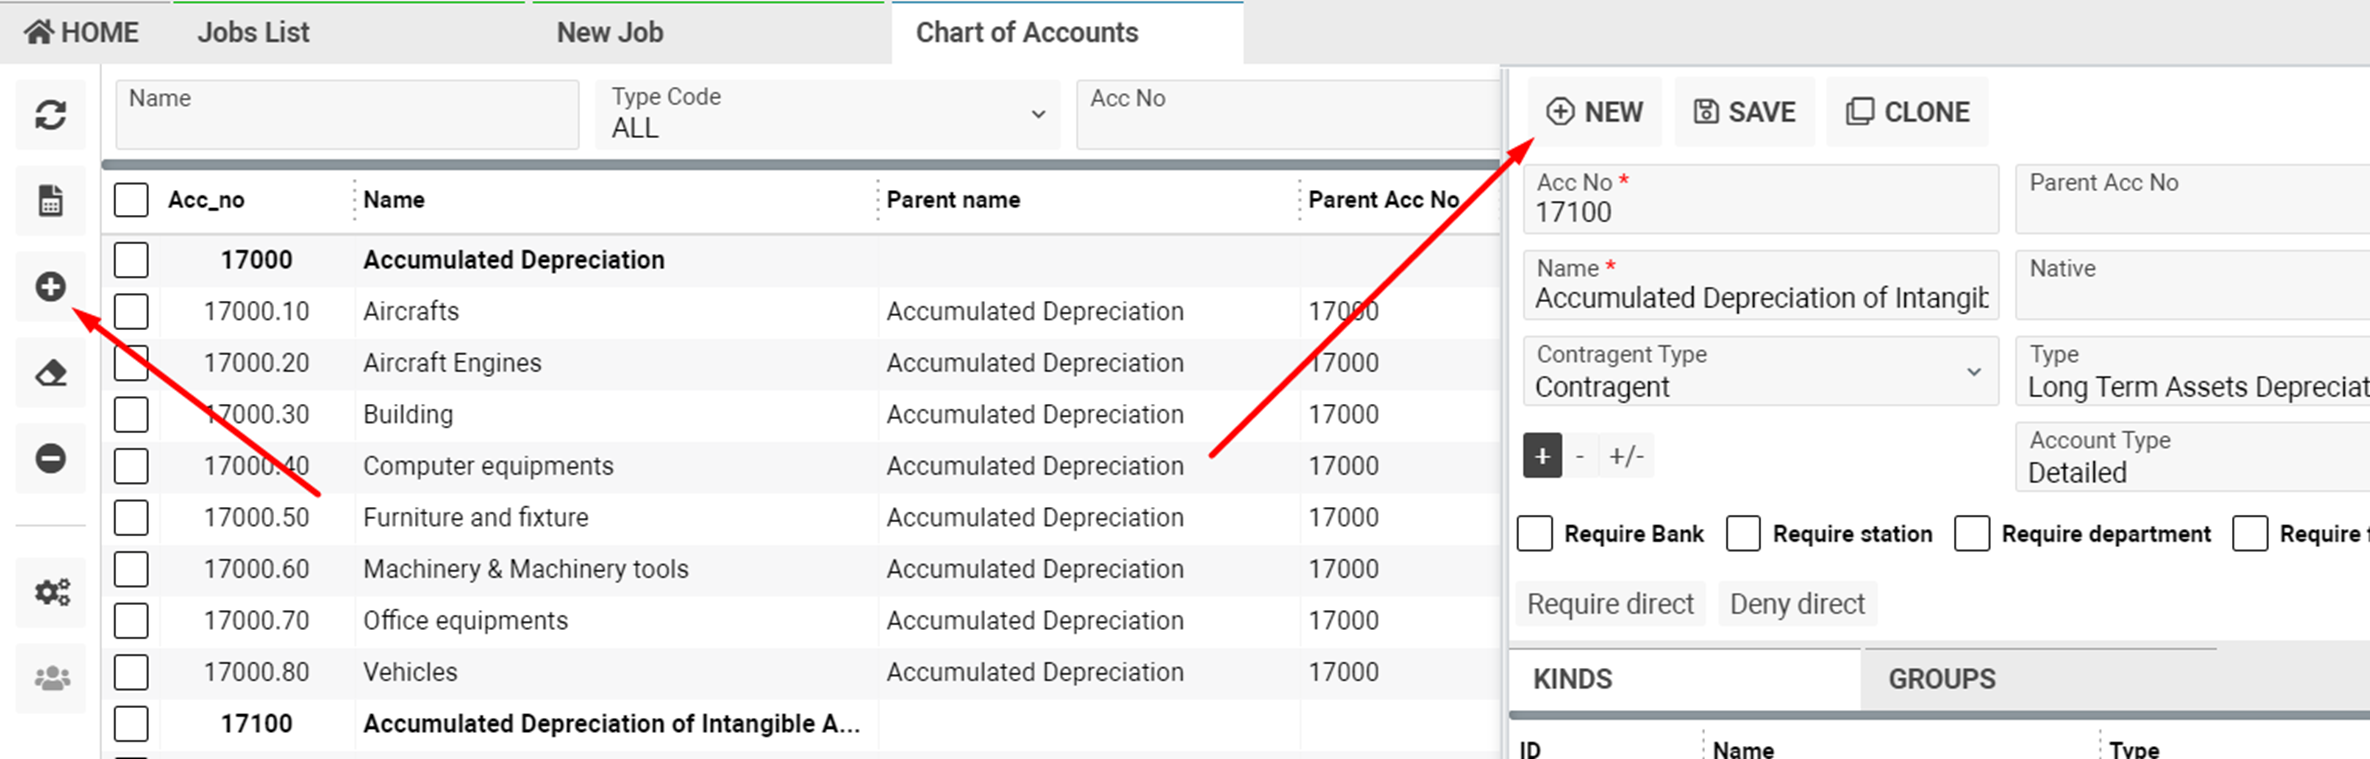Open the gears settings icon

52,592
